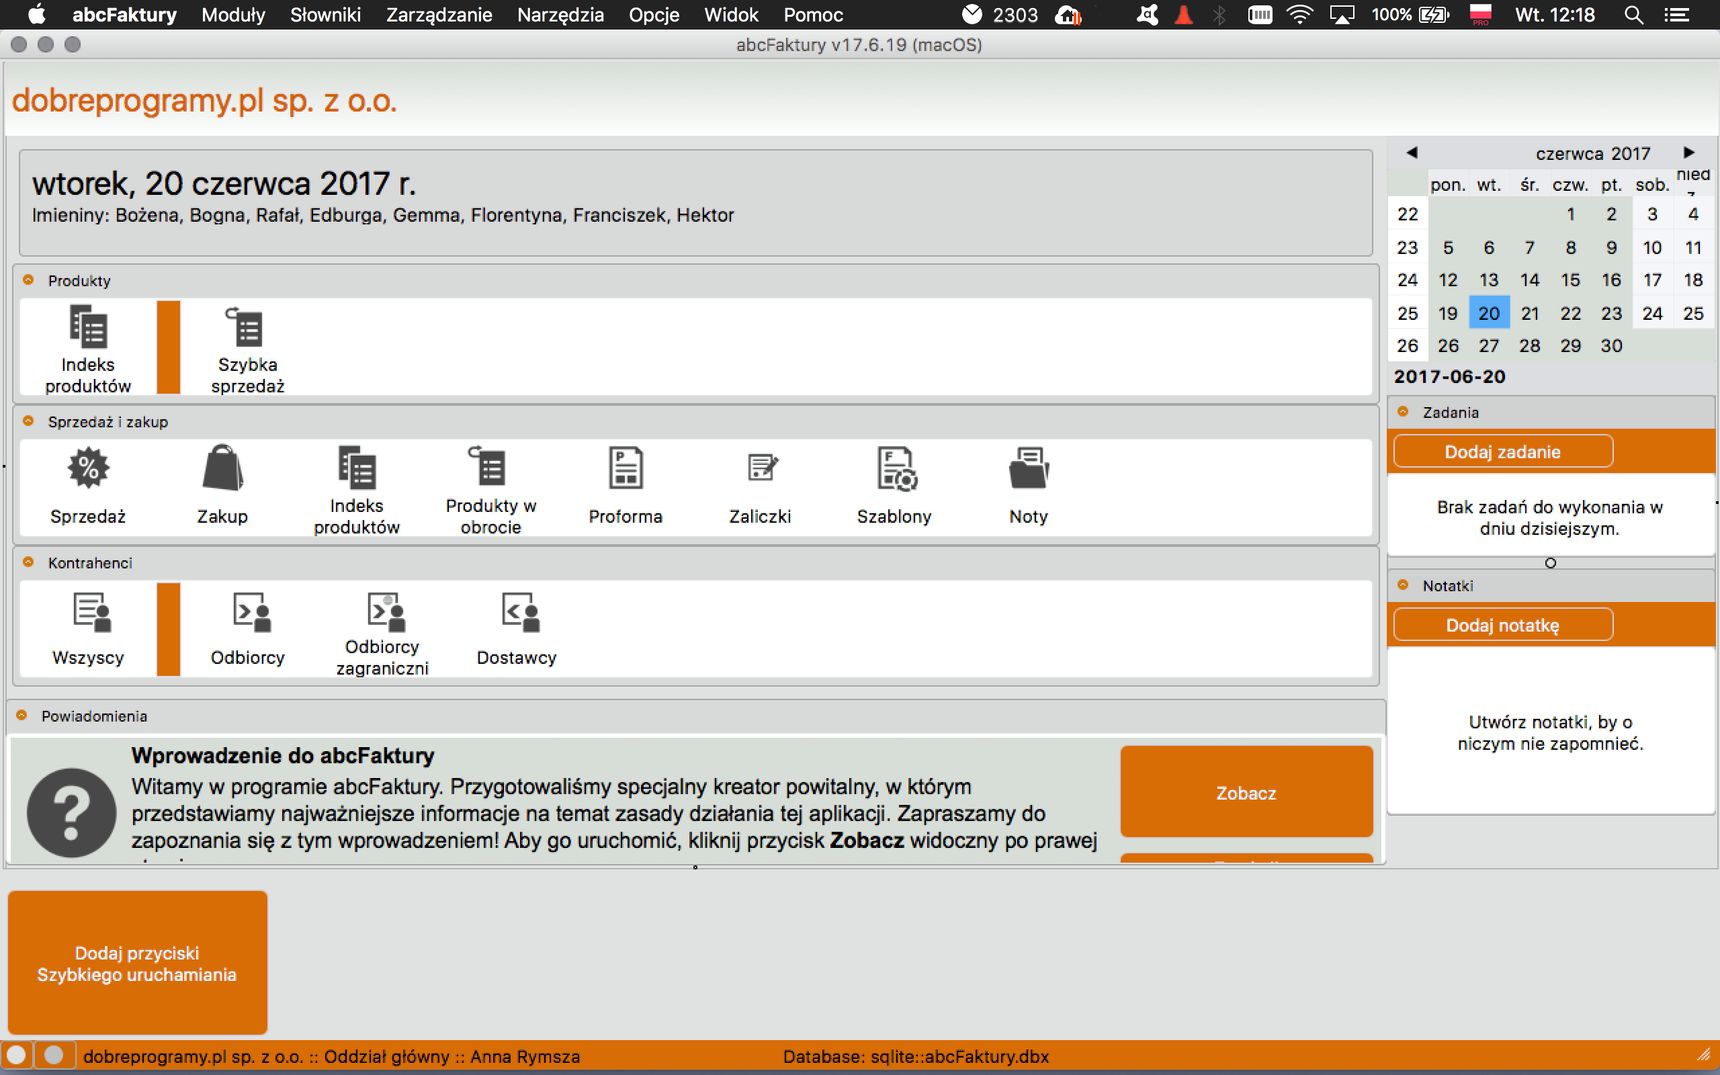Open the Moduły menu

click(x=233, y=15)
